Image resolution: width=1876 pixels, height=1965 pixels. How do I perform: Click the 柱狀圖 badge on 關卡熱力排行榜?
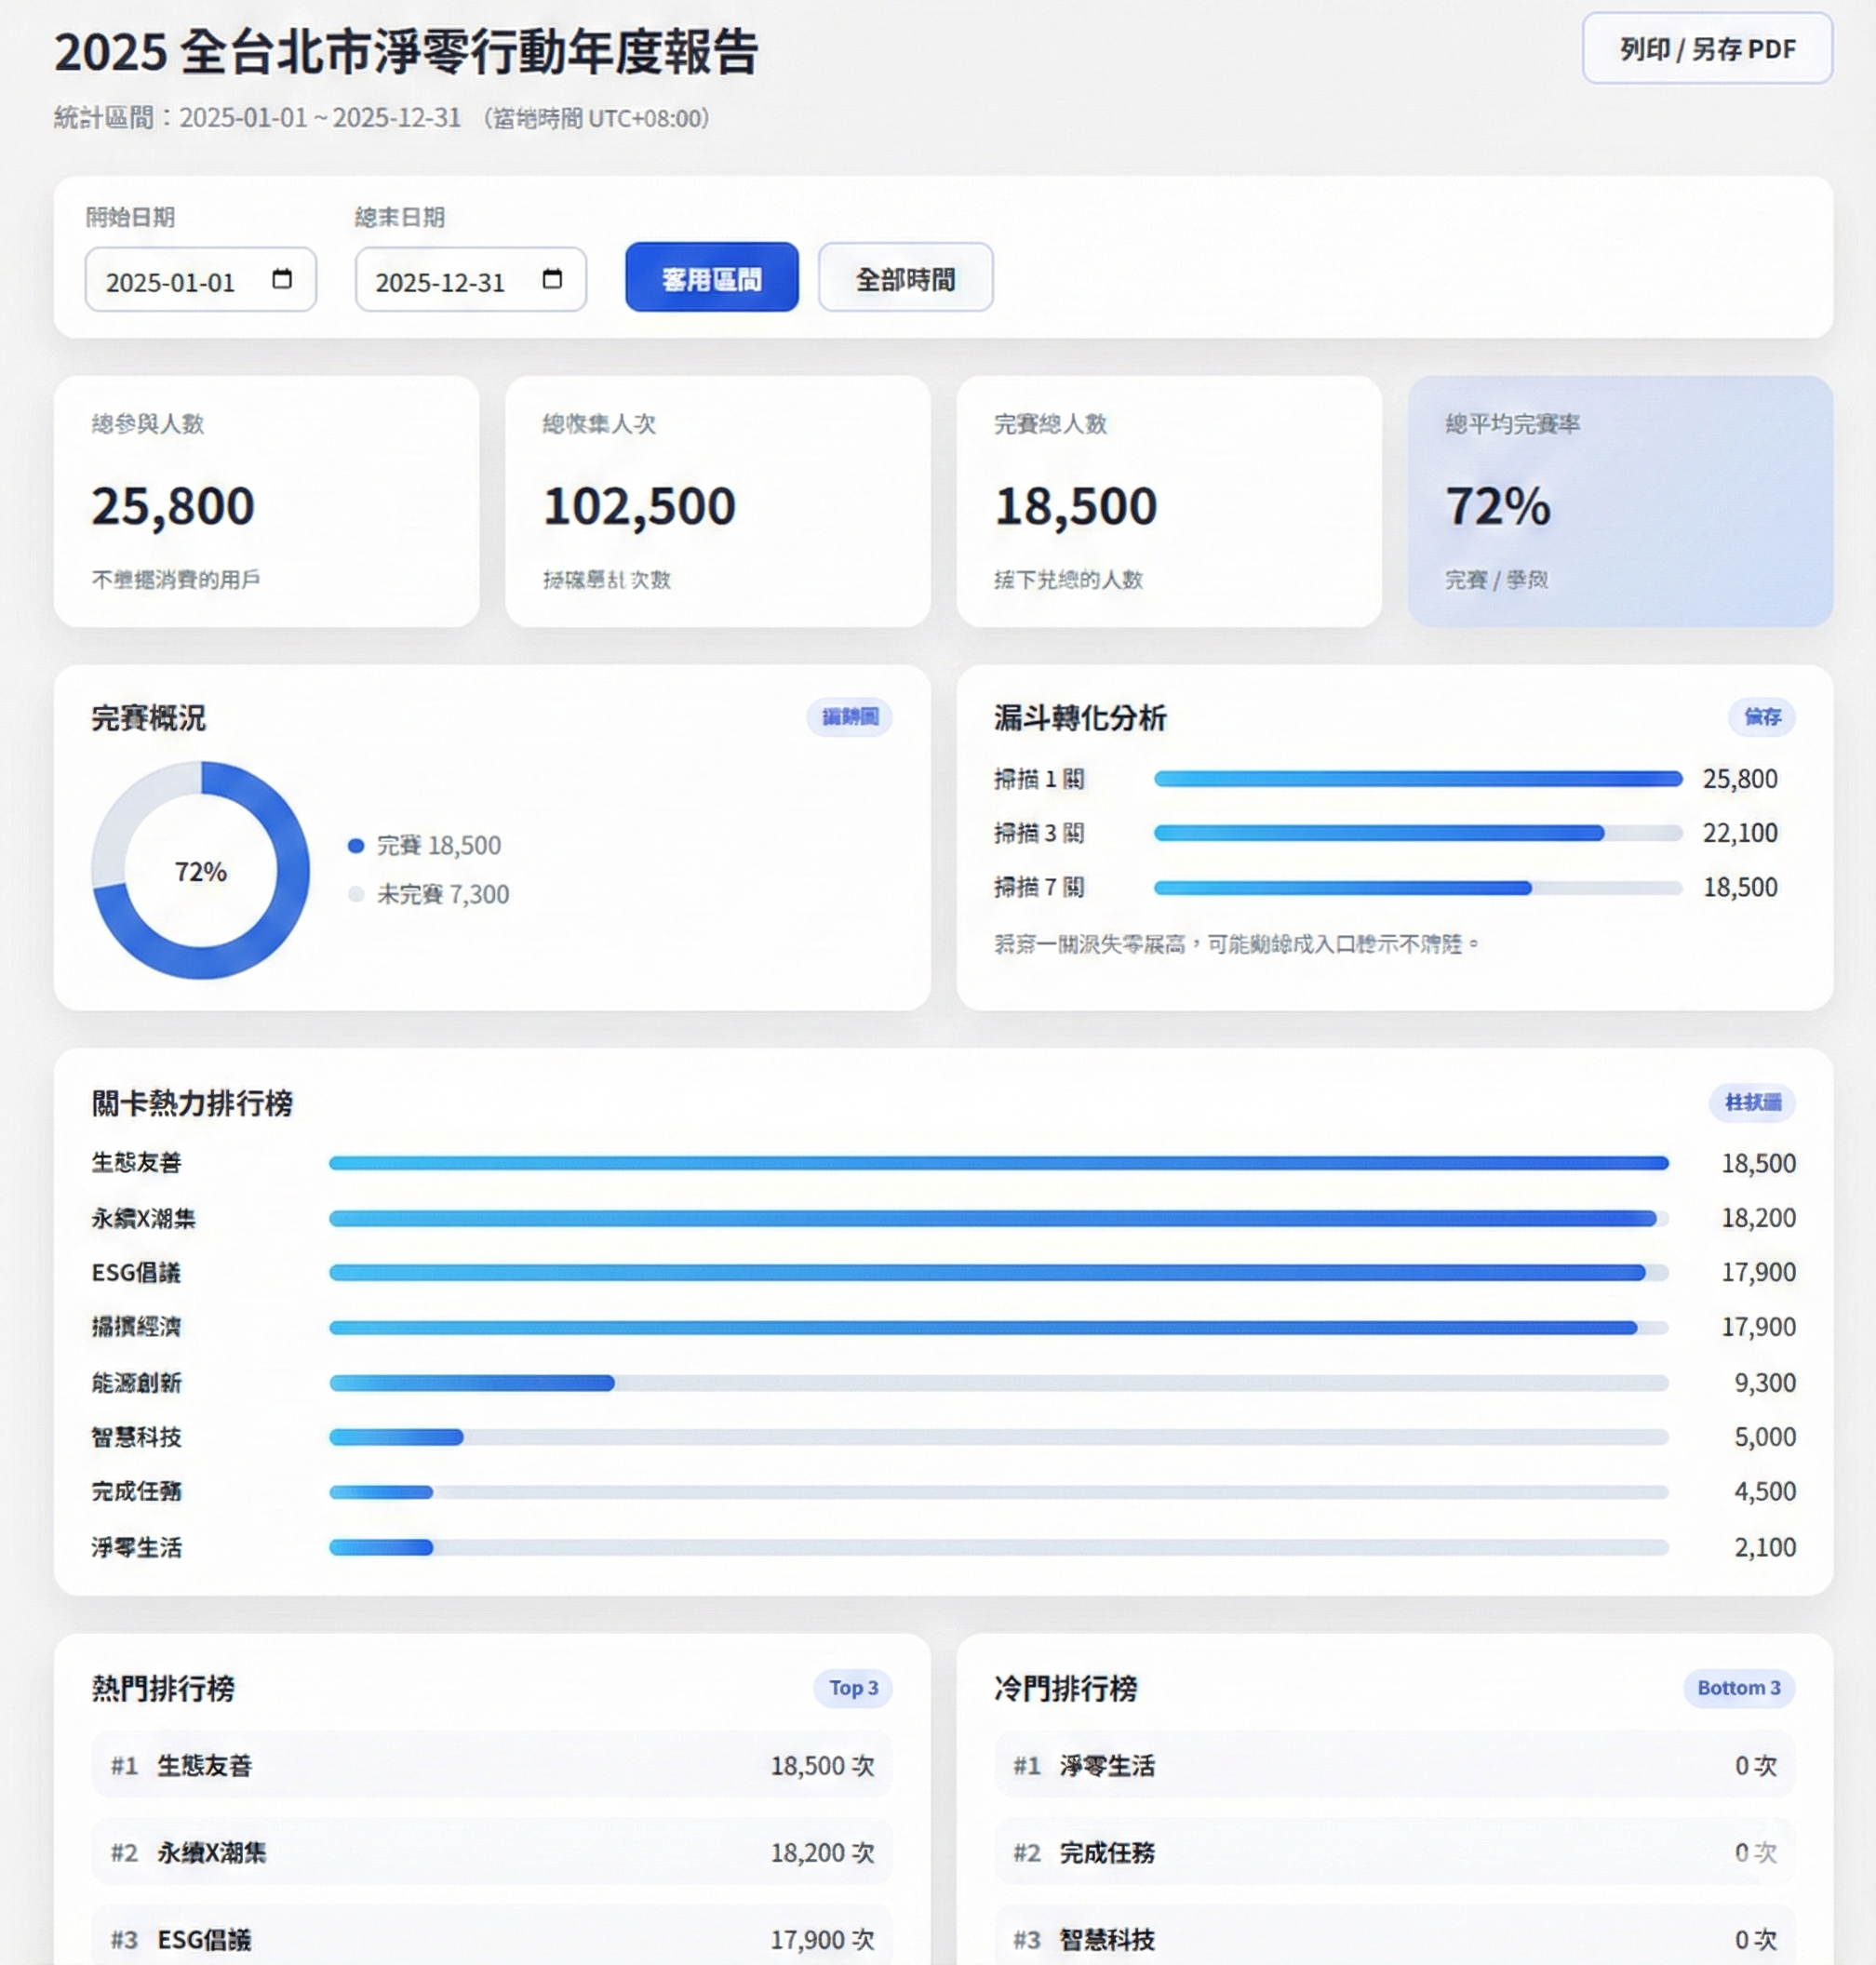pos(1753,1104)
